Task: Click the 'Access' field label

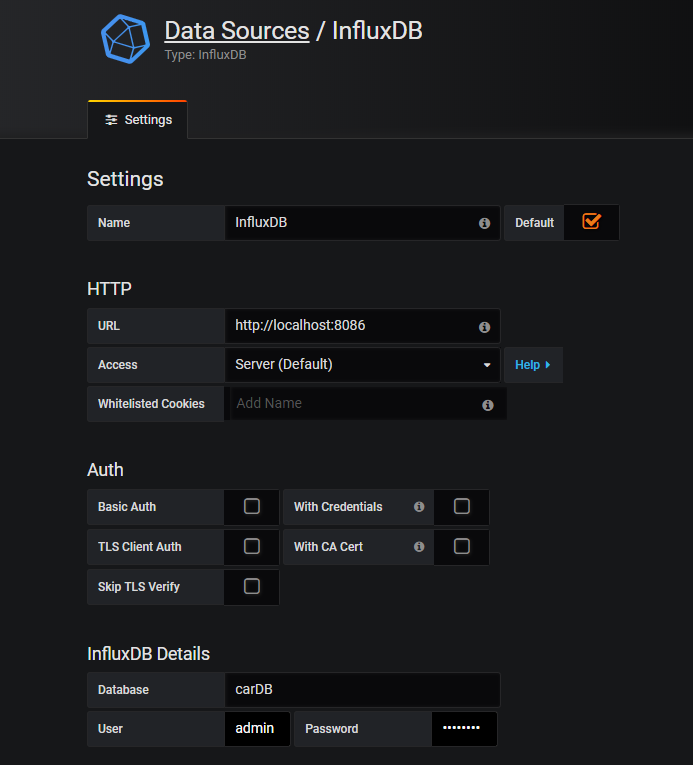Action: pyautogui.click(x=118, y=365)
